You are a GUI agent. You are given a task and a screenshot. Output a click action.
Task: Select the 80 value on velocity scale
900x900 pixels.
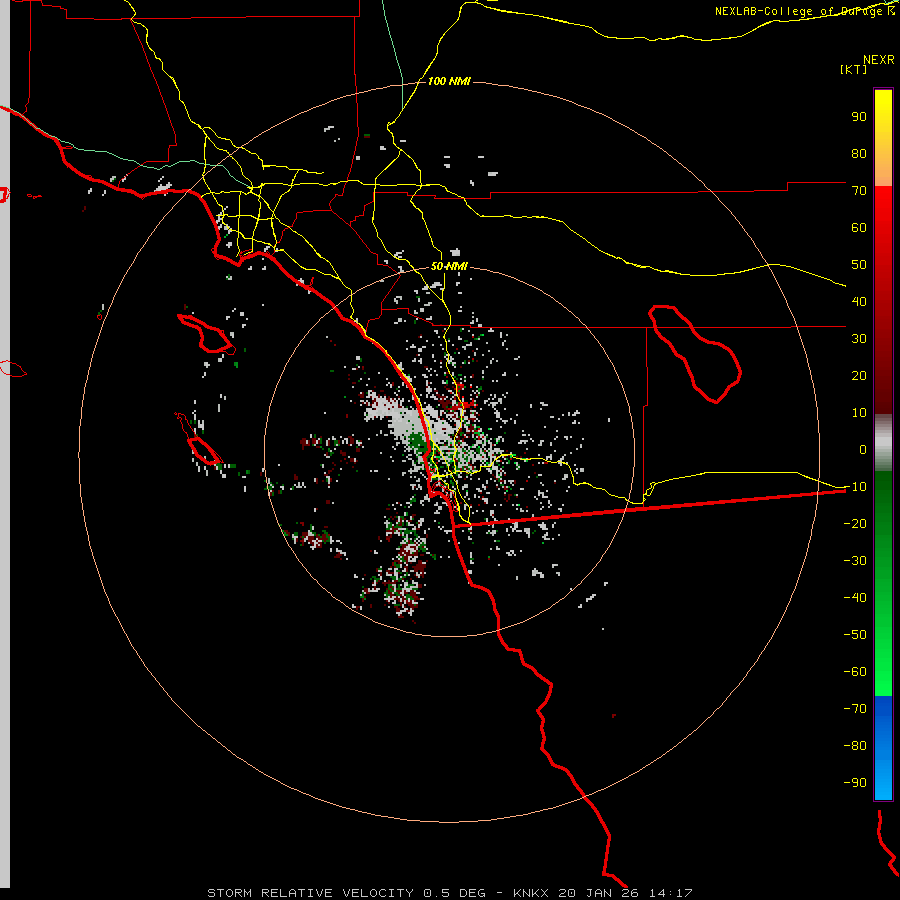[859, 154]
